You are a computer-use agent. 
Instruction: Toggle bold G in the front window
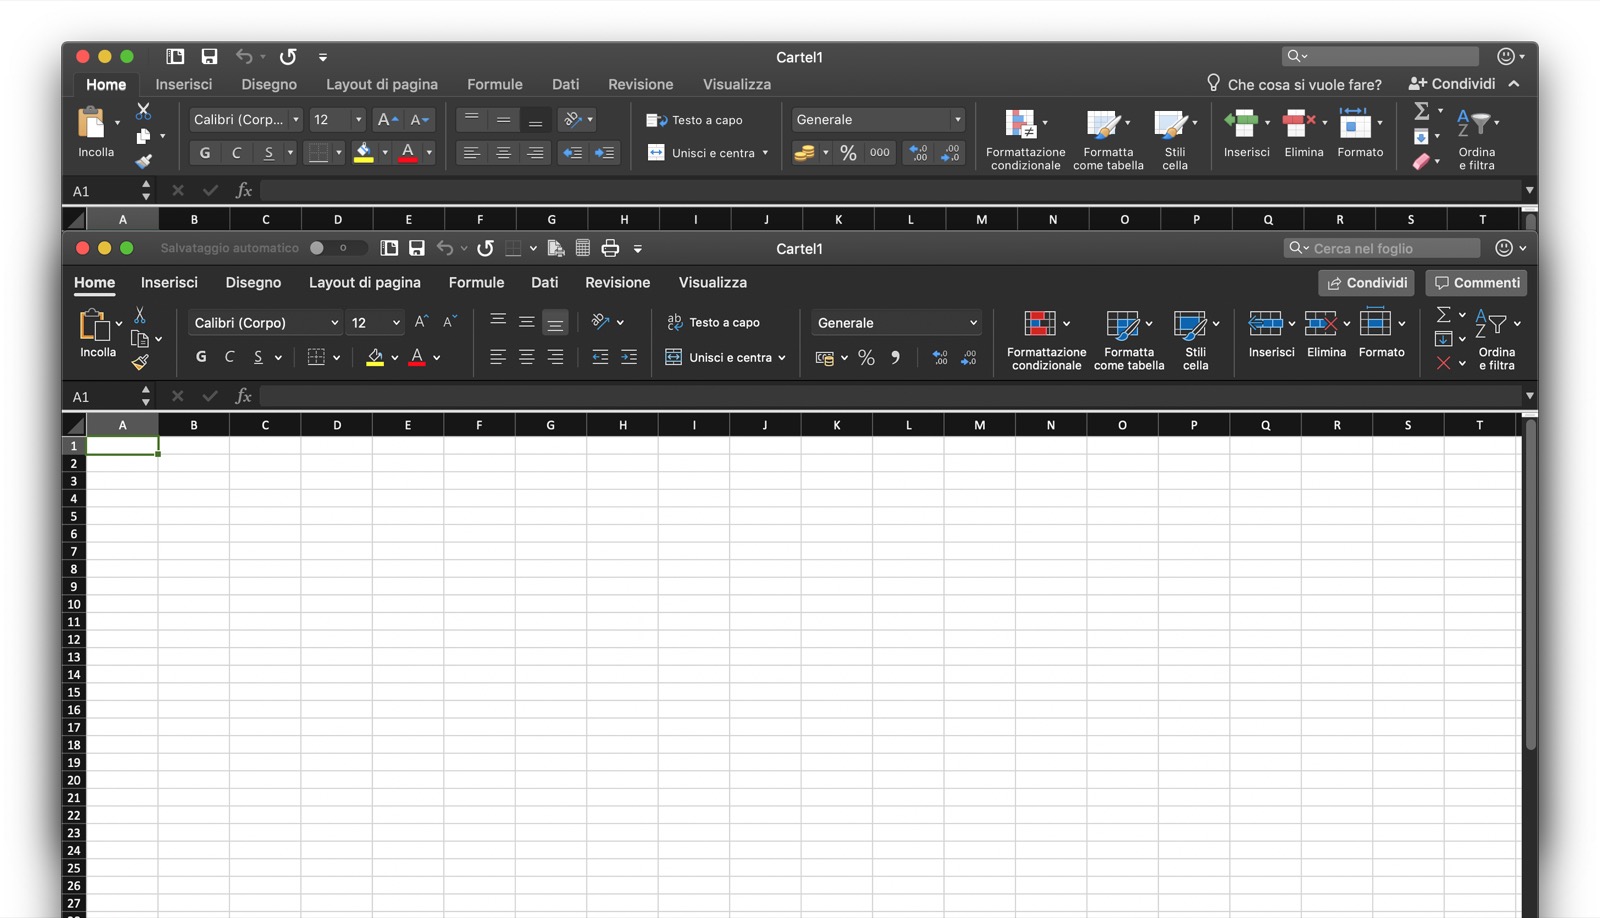click(x=201, y=357)
